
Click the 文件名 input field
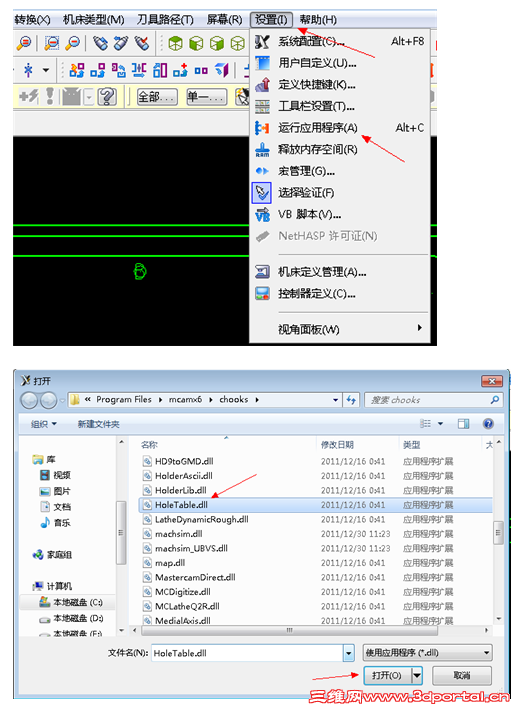(x=247, y=653)
